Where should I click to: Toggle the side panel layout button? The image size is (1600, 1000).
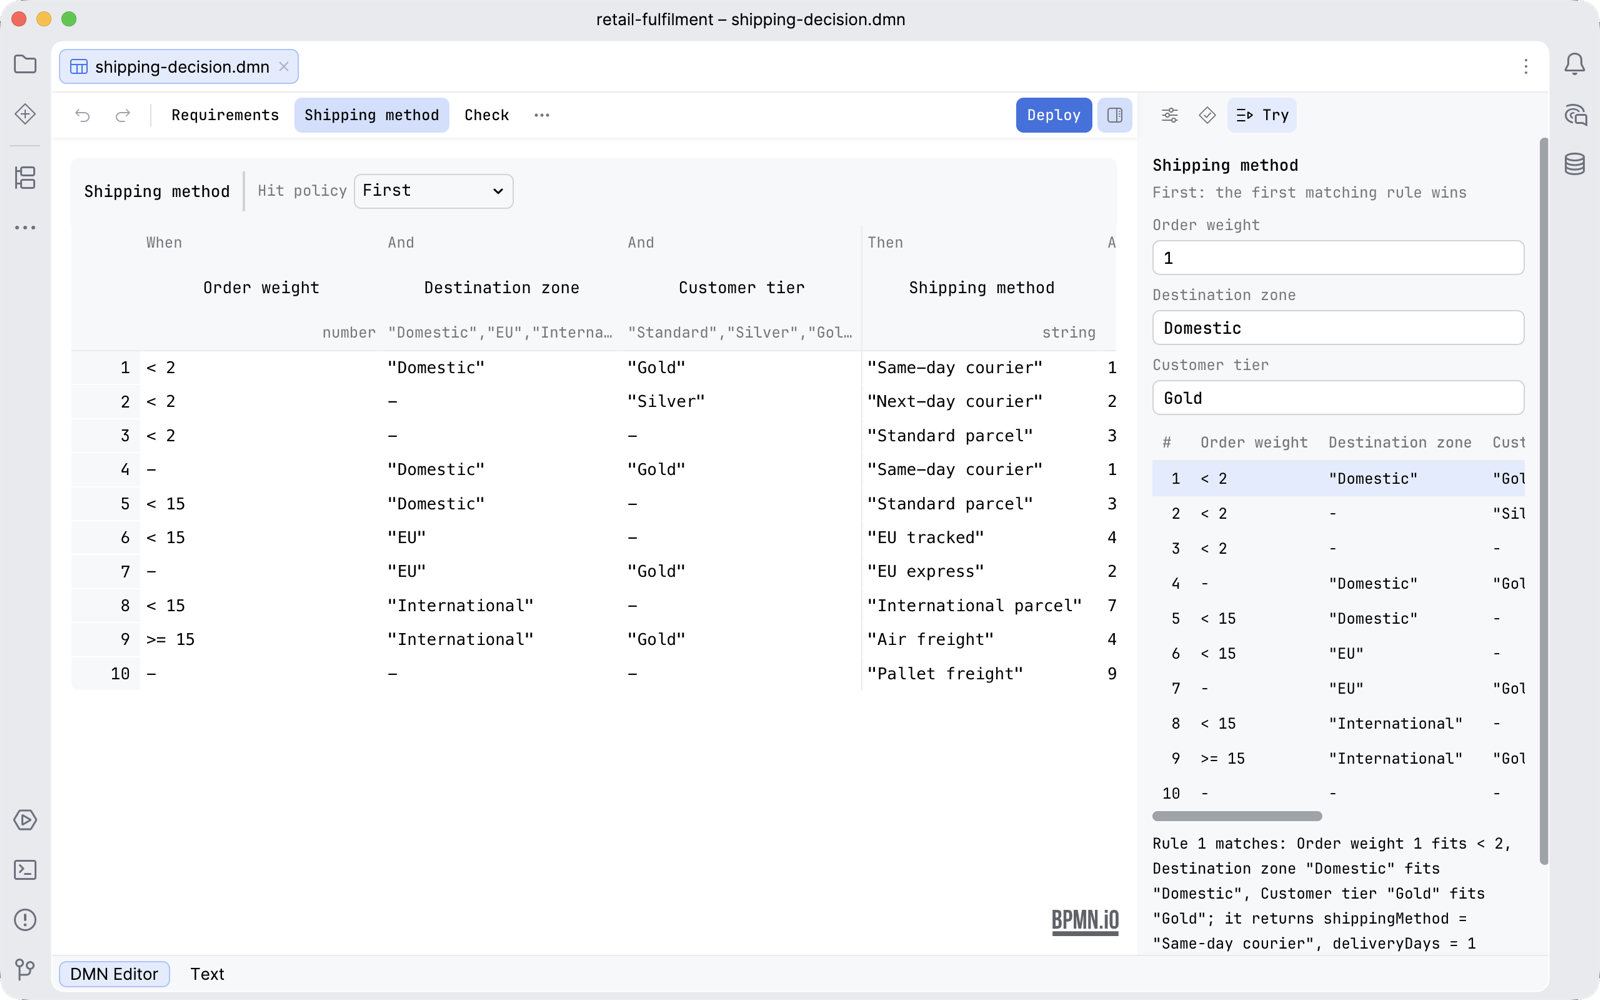(x=1115, y=115)
